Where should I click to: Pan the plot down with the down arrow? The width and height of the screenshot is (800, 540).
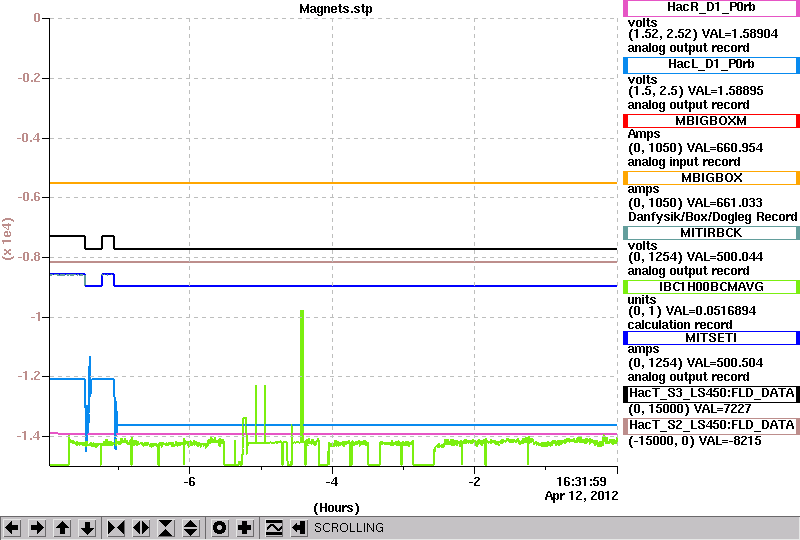tap(88, 528)
